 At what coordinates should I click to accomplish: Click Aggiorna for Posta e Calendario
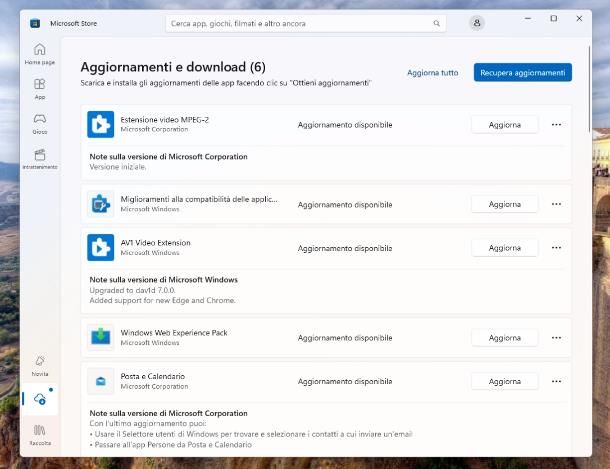[505, 381]
